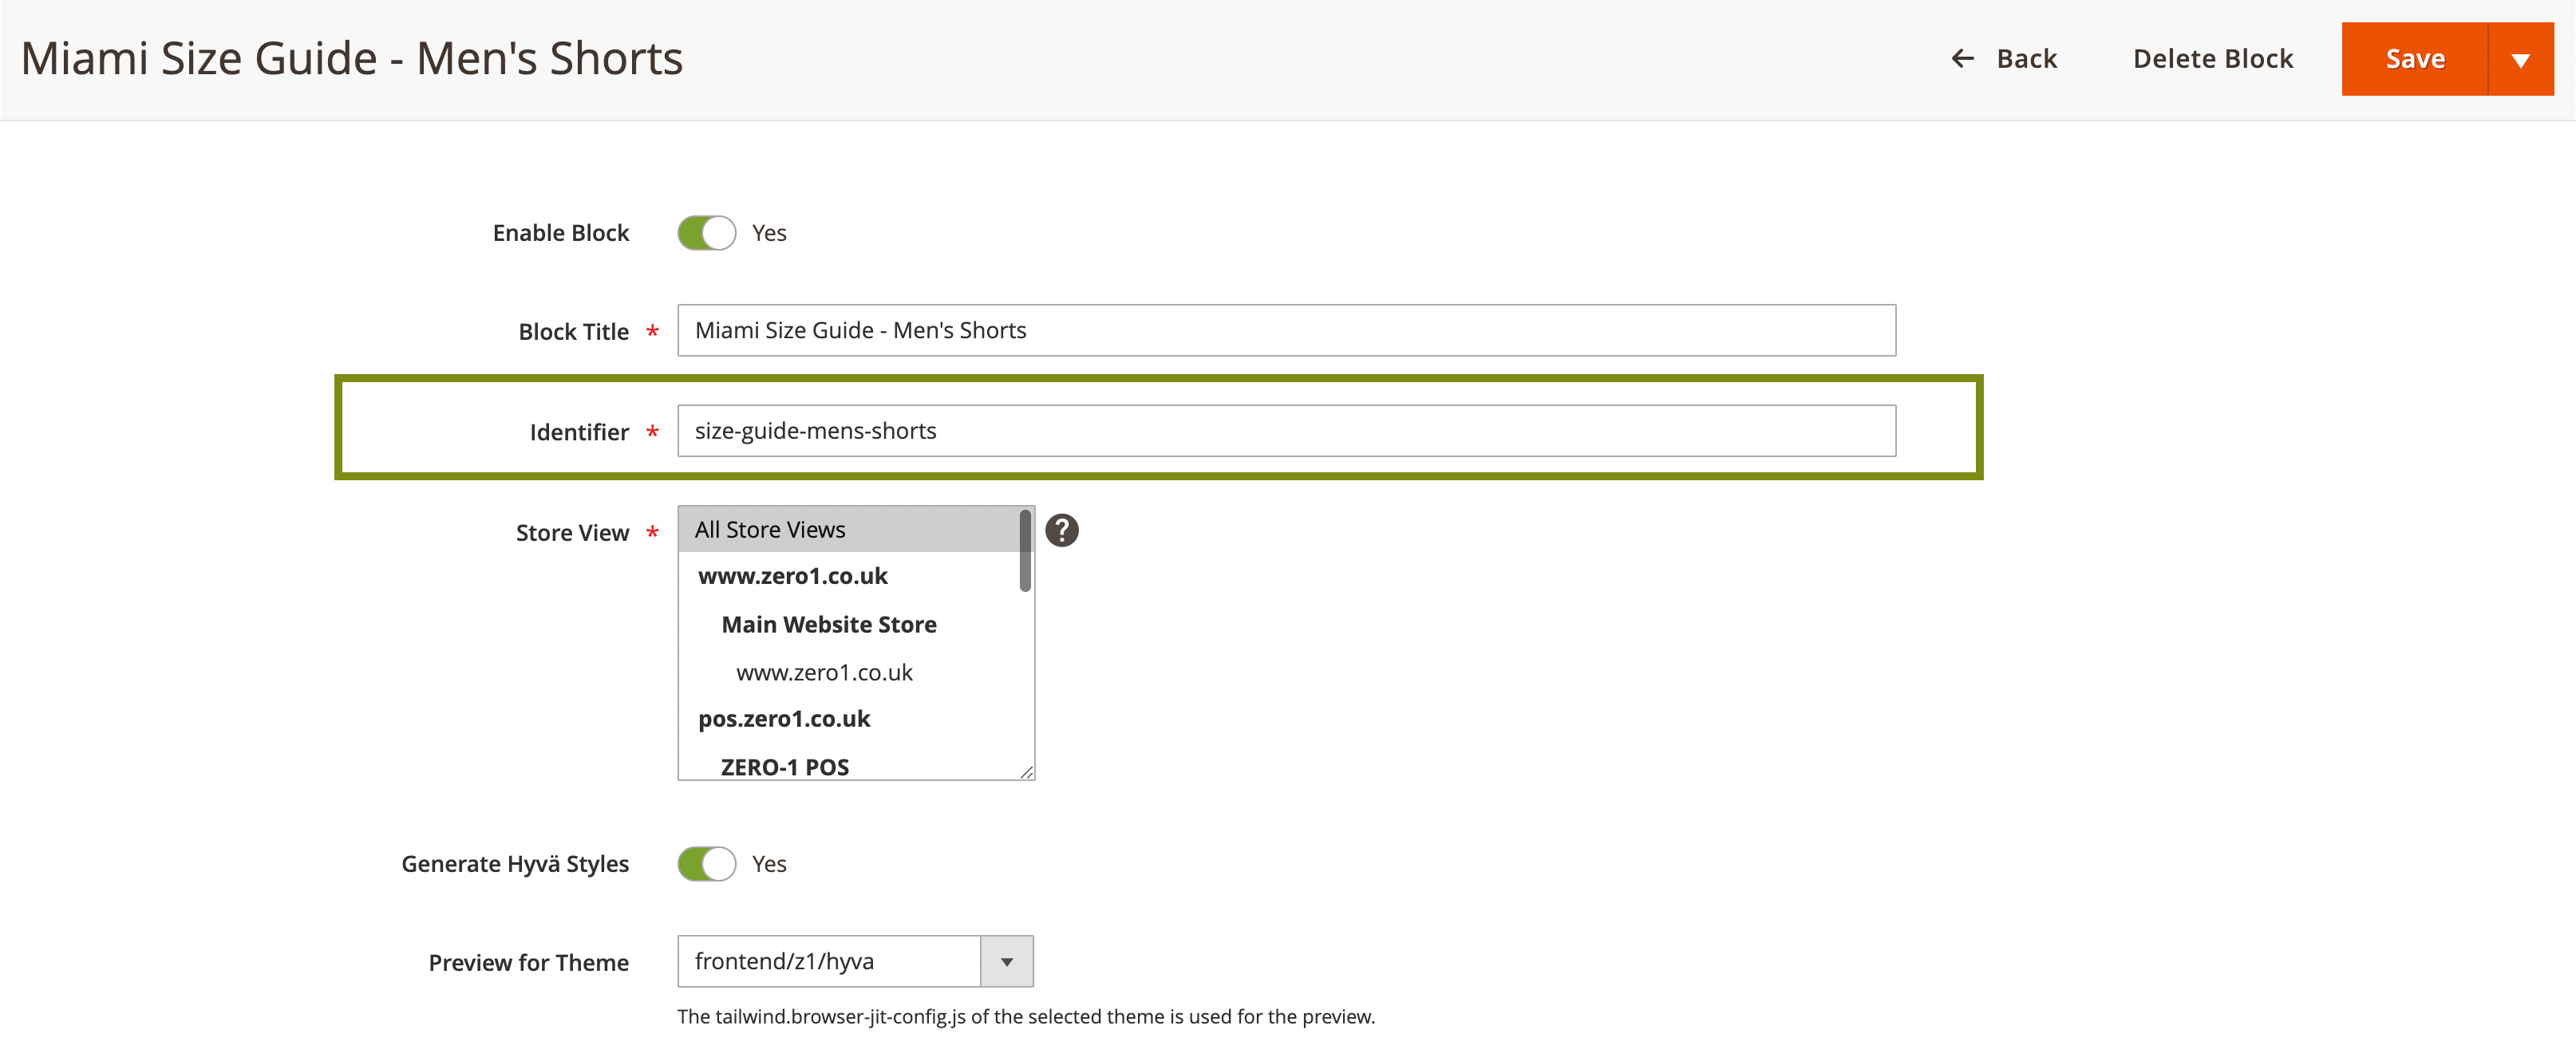Click the Store View help question-mark icon
The height and width of the screenshot is (1061, 2576).
click(1061, 530)
